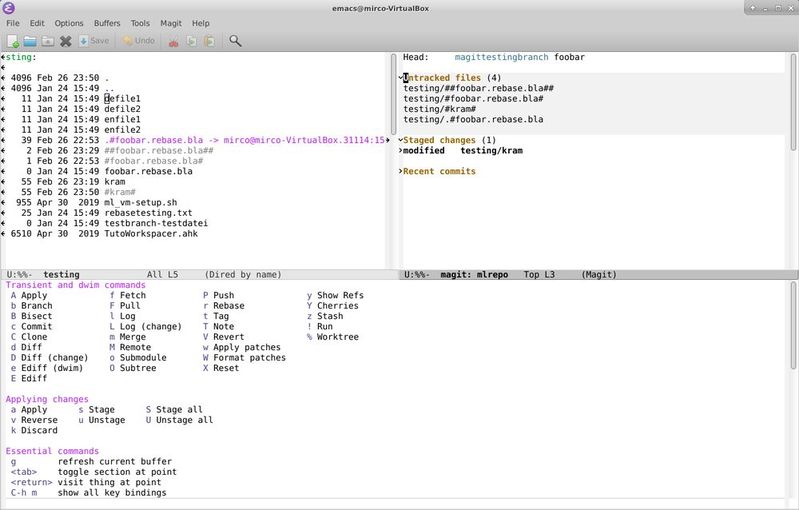Click the Undo toolbar button
Image resolution: width=799 pixels, height=510 pixels.
click(x=139, y=41)
